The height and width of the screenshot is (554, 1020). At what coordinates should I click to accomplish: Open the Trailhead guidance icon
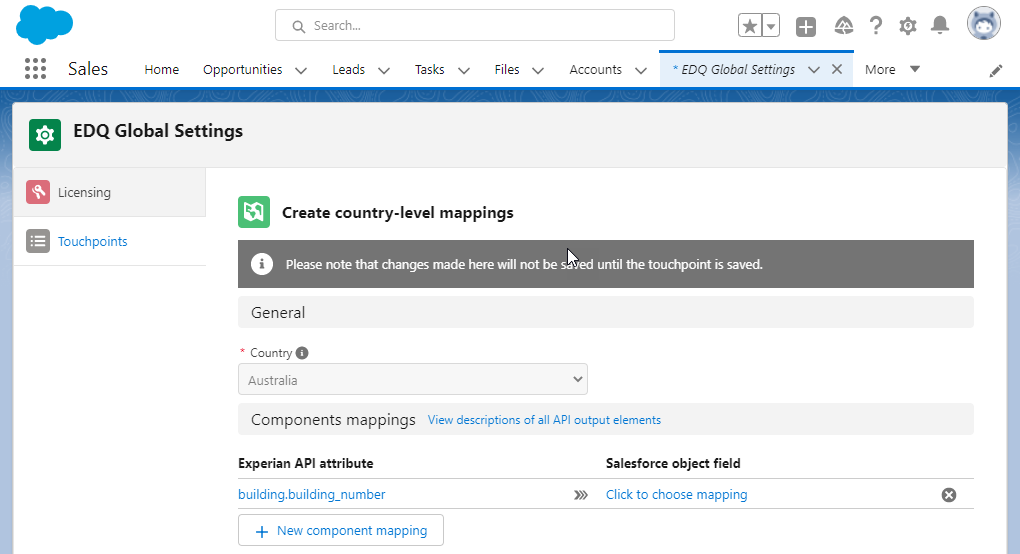tap(844, 26)
